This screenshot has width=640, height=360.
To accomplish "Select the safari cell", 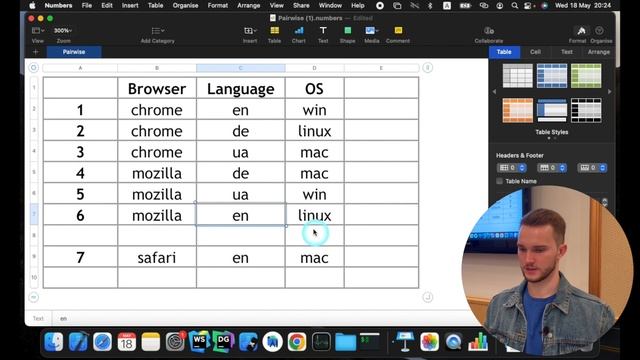I will [157, 257].
